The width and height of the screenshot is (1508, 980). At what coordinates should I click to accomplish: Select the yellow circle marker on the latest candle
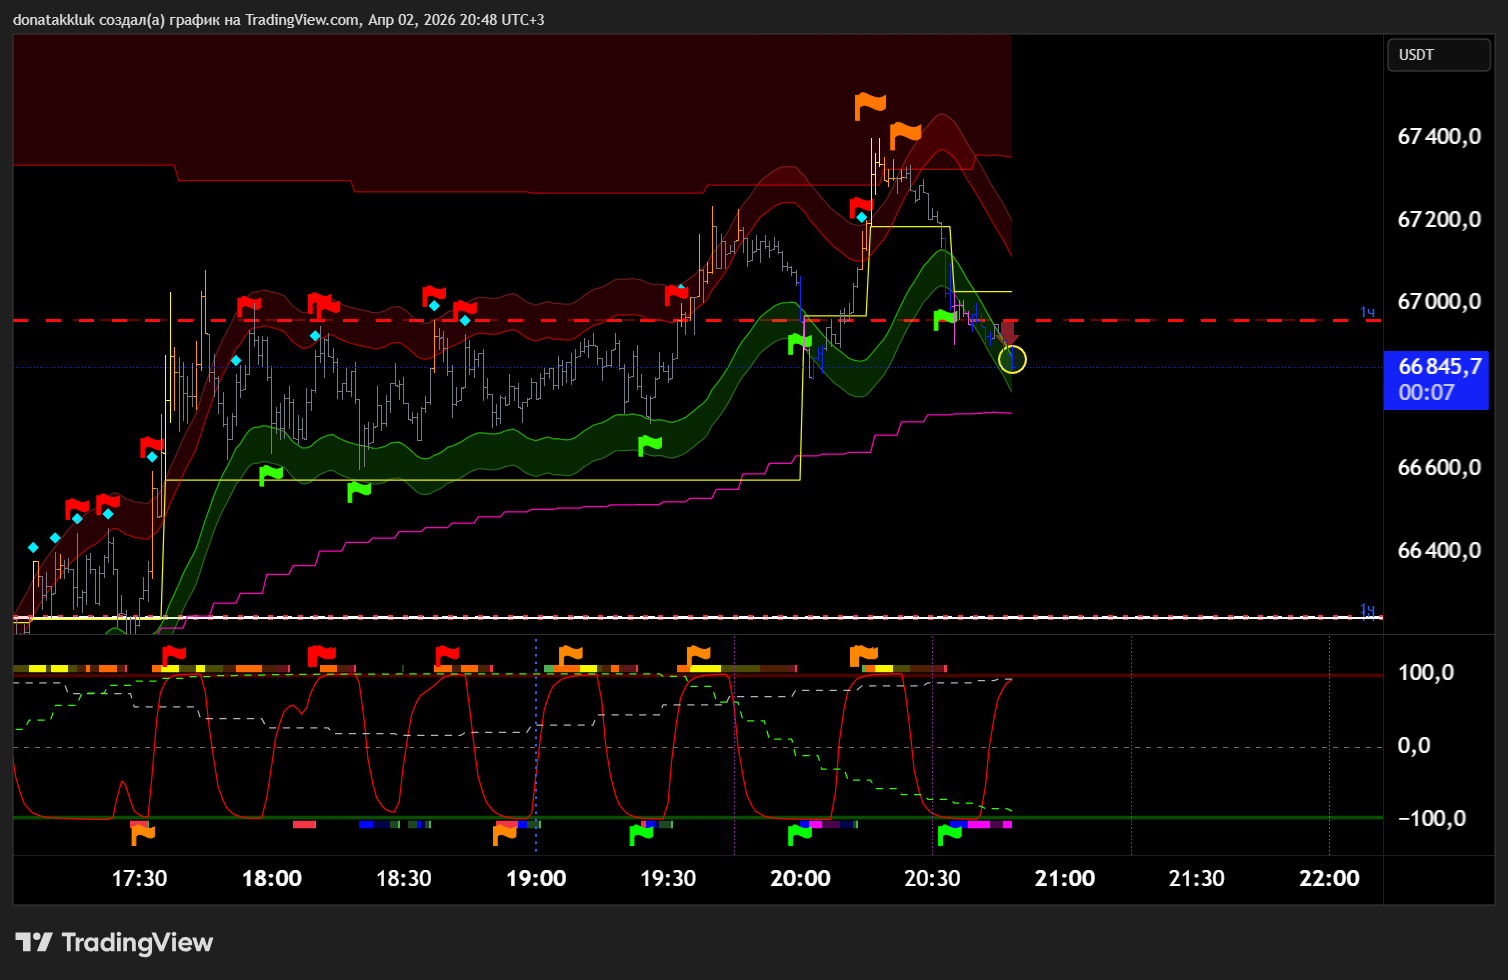[1012, 359]
